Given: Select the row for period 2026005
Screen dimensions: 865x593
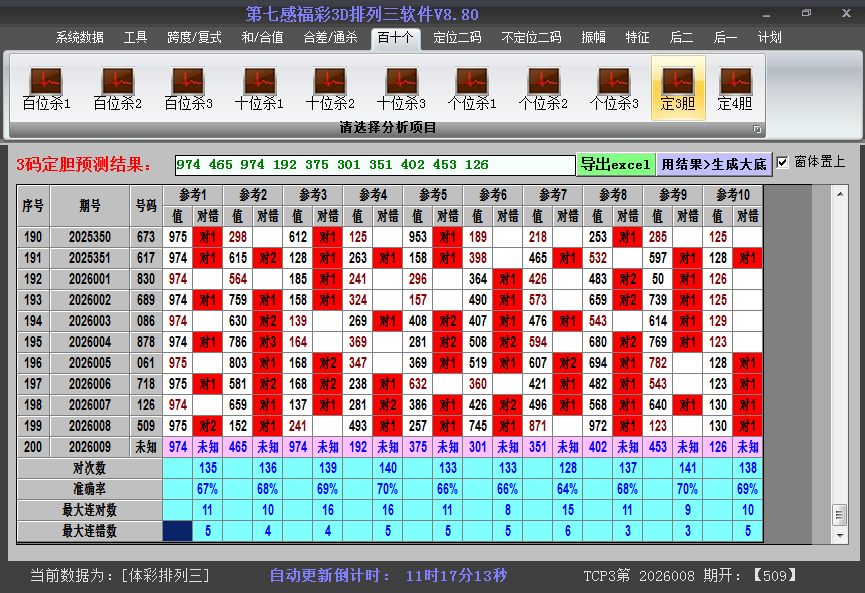Looking at the screenshot, I should [x=91, y=364].
